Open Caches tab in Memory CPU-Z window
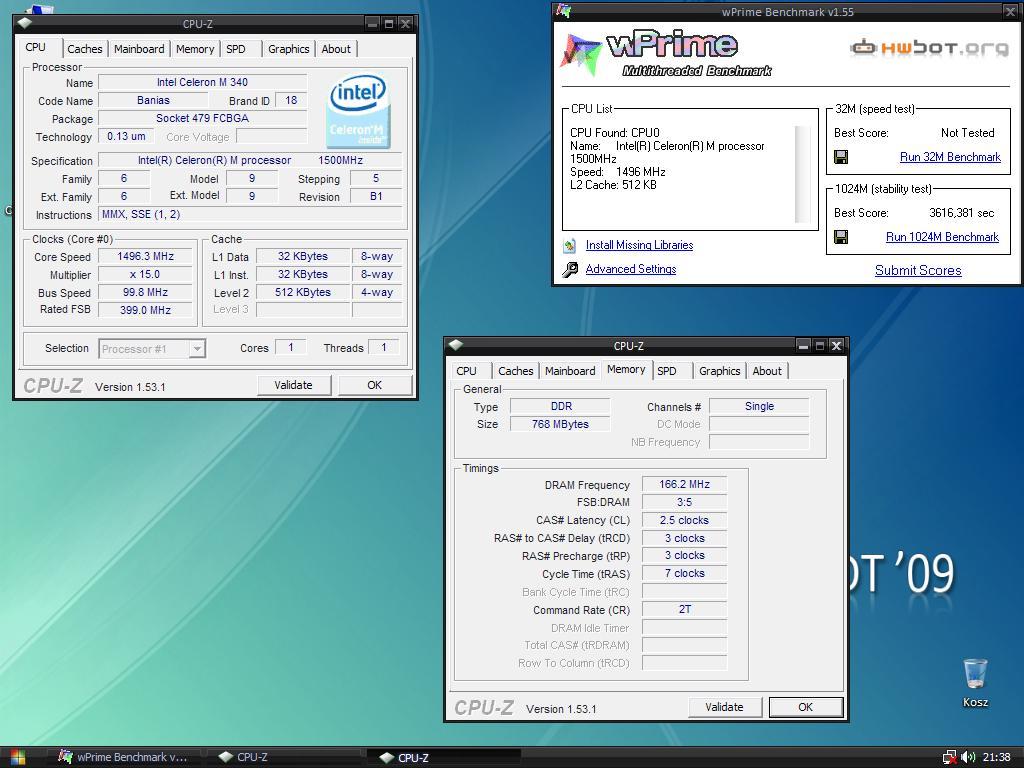 tap(516, 371)
